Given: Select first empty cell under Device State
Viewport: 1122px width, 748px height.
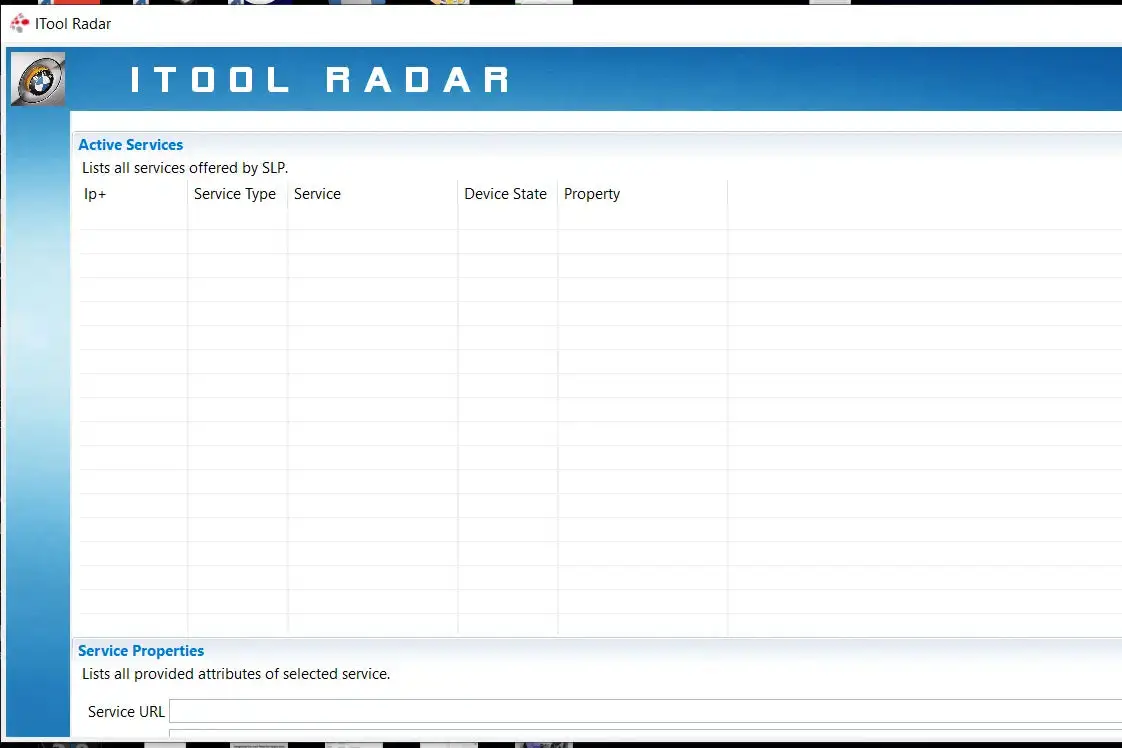Looking at the screenshot, I should click(507, 218).
